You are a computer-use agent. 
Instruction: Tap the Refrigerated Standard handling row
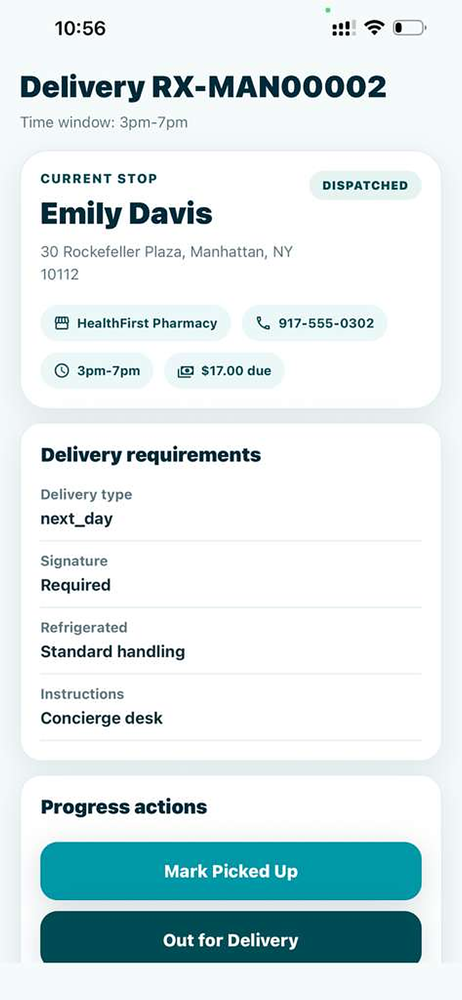(231, 640)
